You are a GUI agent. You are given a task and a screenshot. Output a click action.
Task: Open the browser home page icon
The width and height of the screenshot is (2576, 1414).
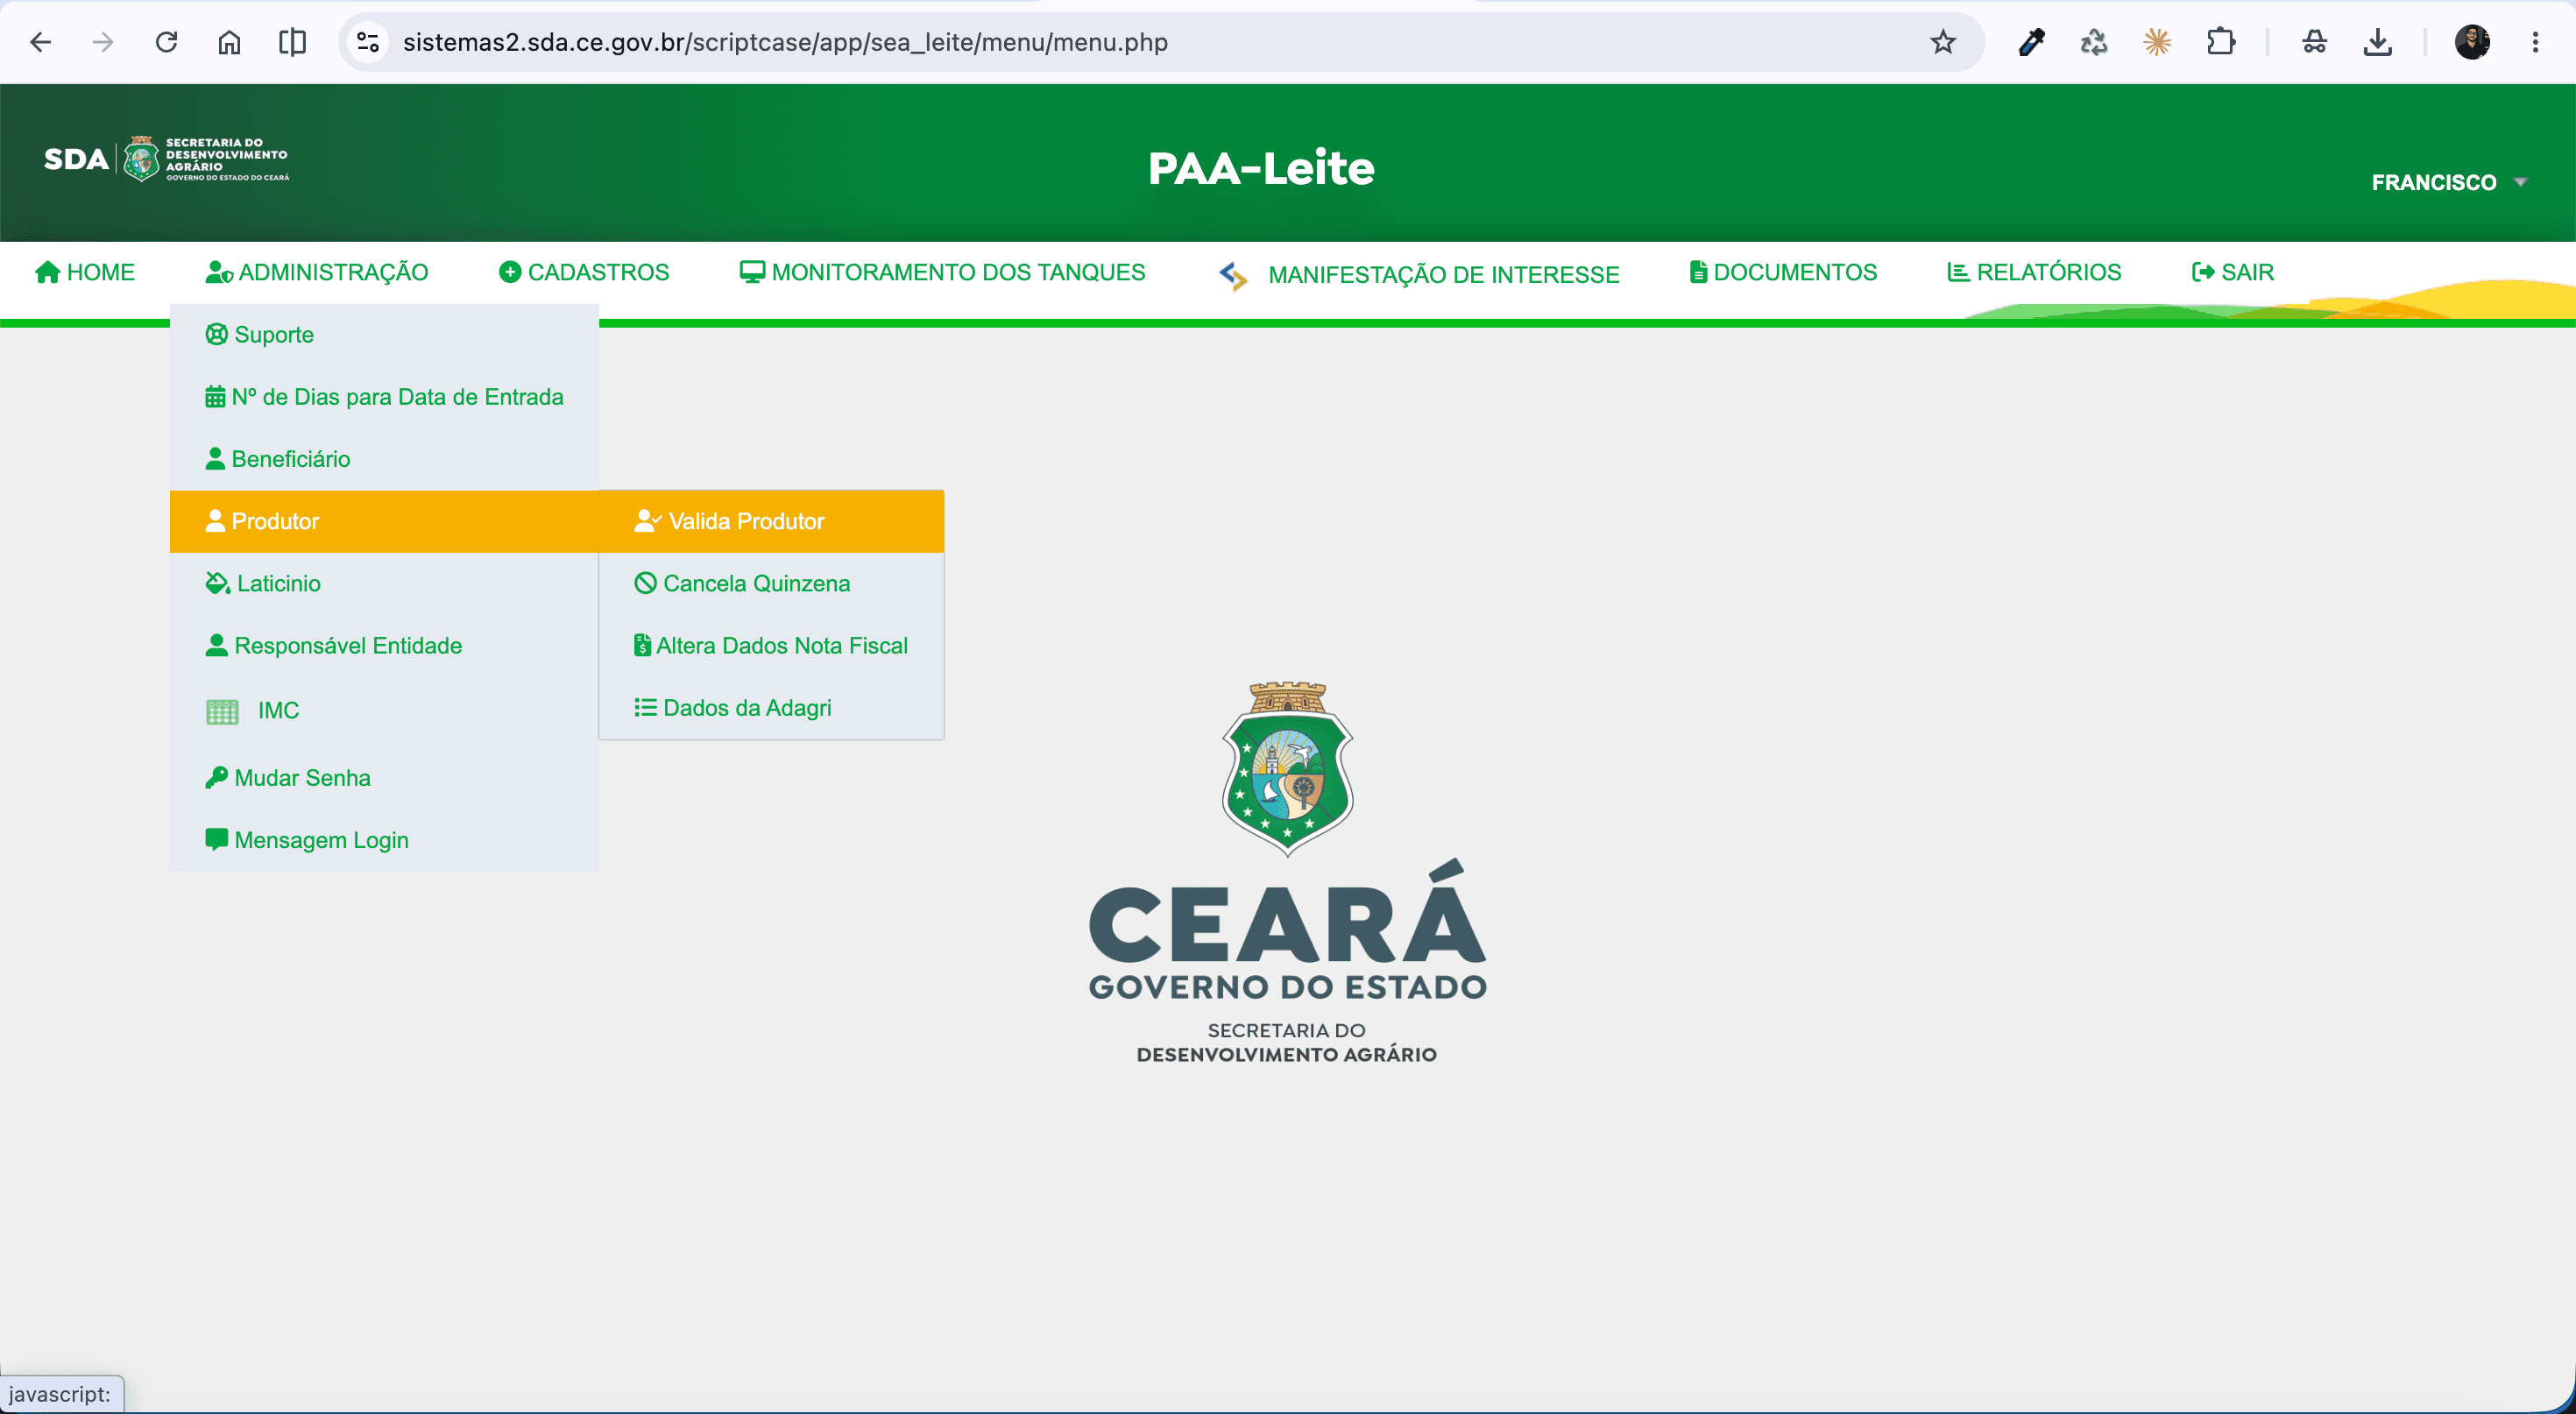pos(229,42)
